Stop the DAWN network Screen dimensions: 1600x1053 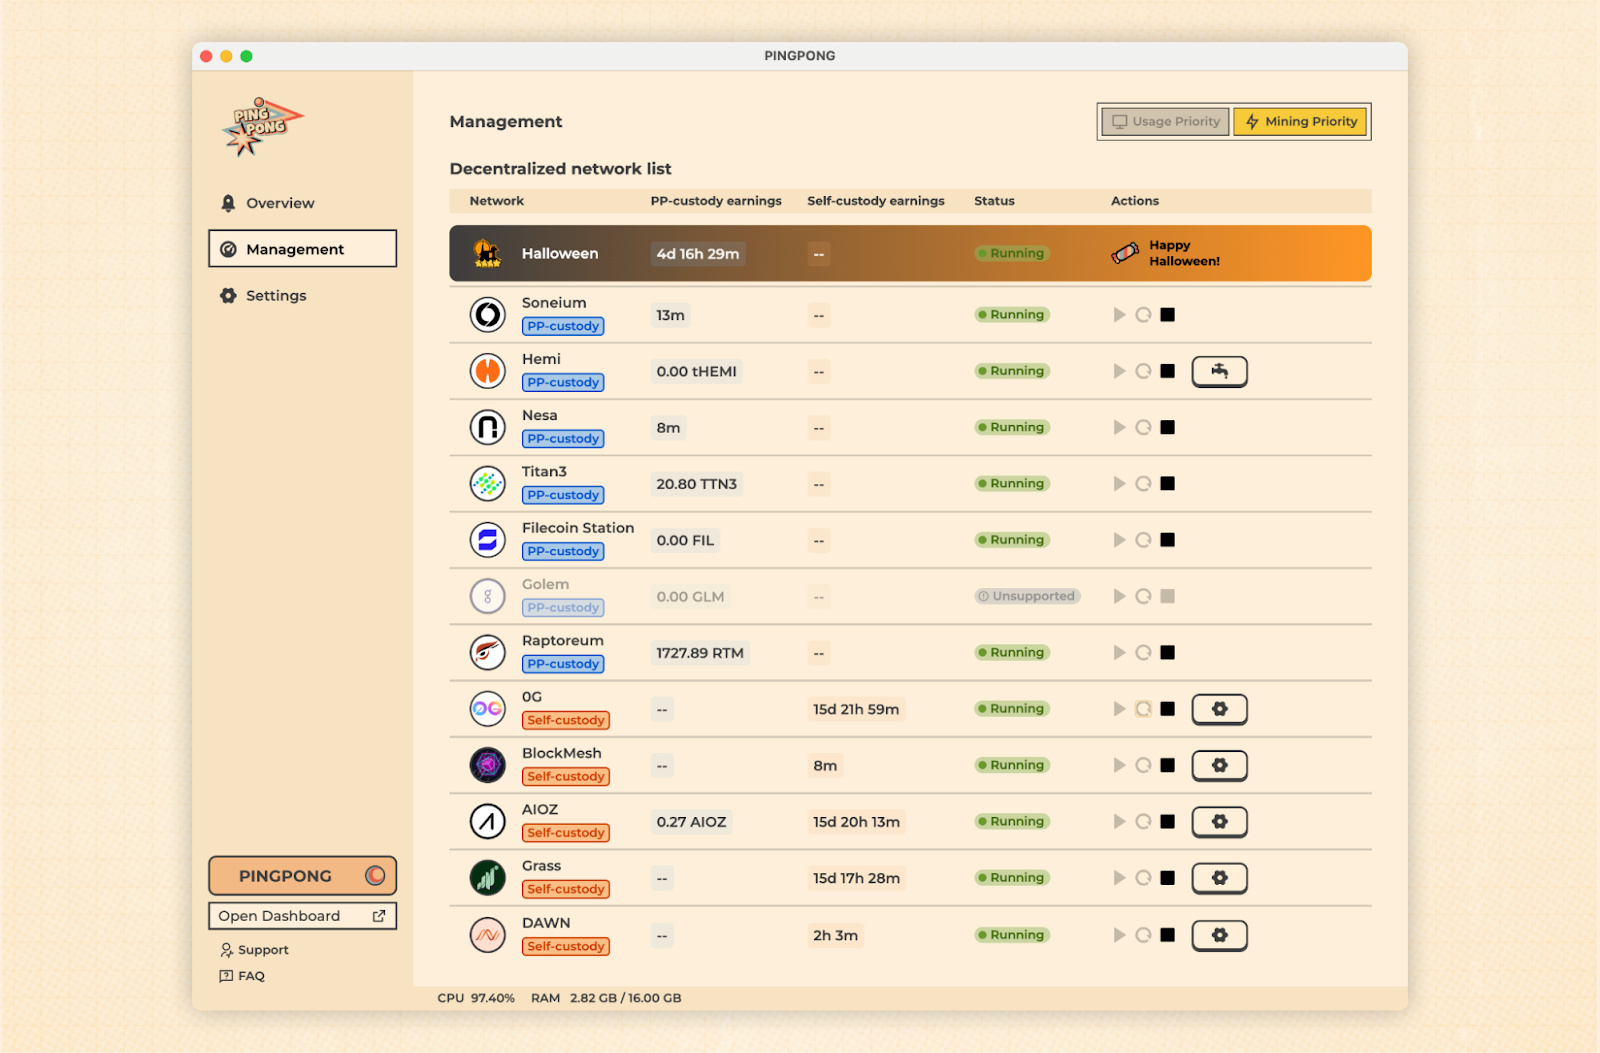tap(1167, 935)
